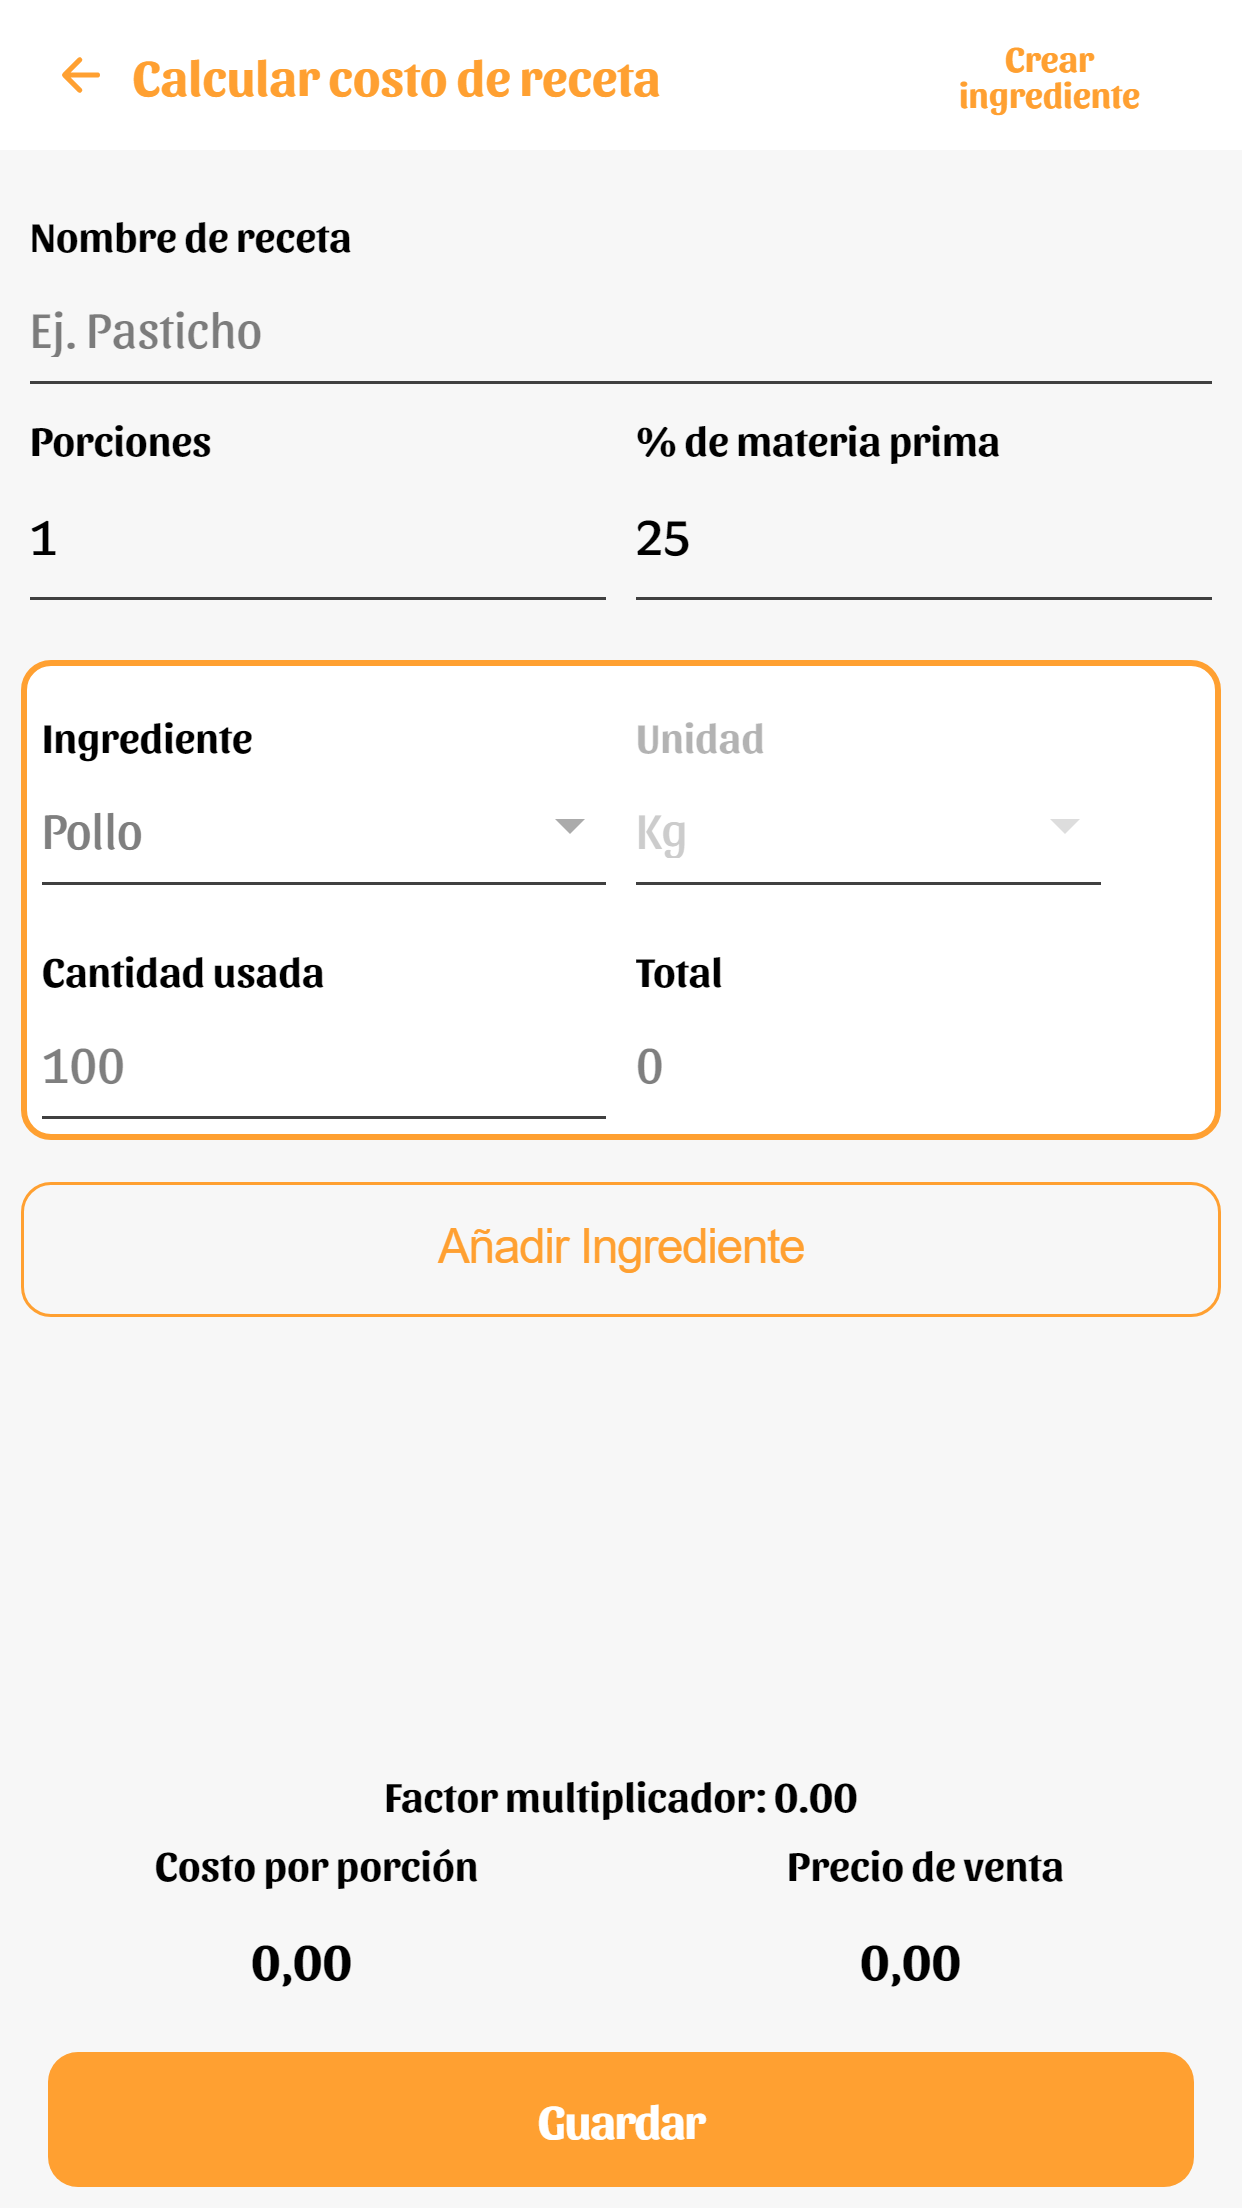
Task: Expand the Ingrediente dropdown arrow
Action: (x=569, y=827)
